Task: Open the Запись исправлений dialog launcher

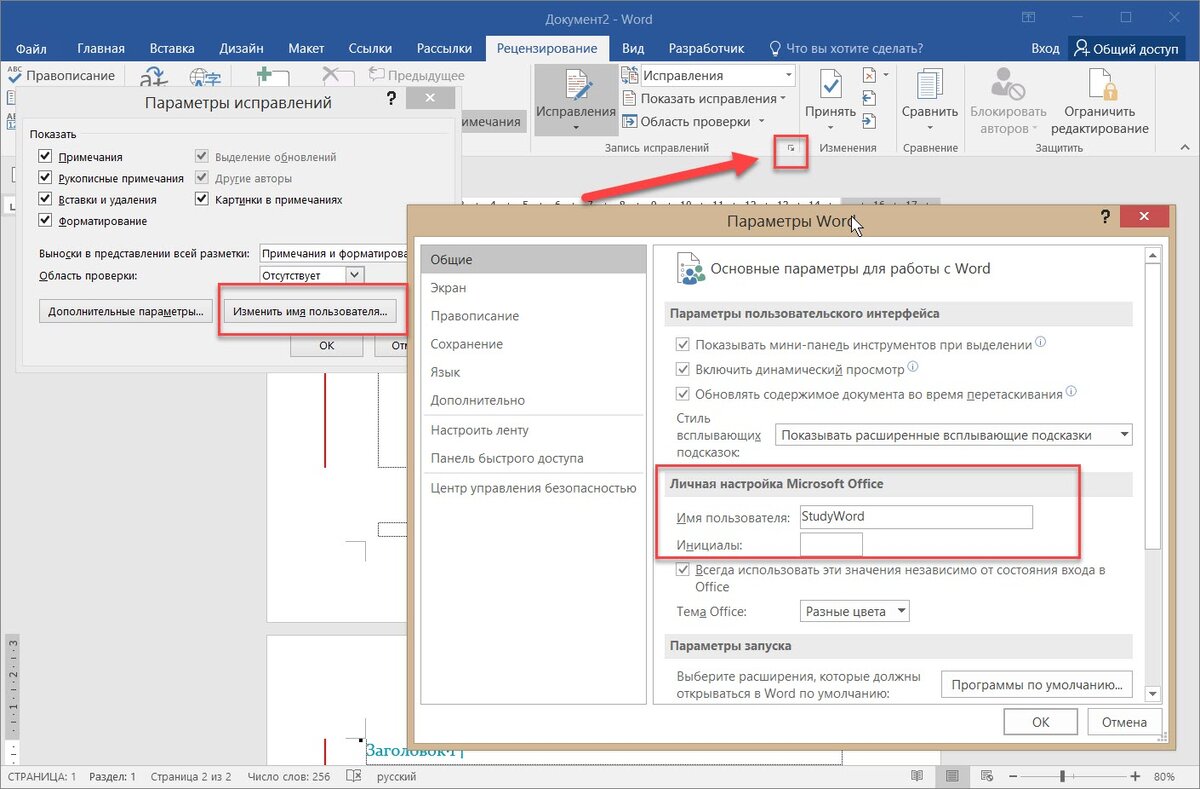Action: point(791,148)
